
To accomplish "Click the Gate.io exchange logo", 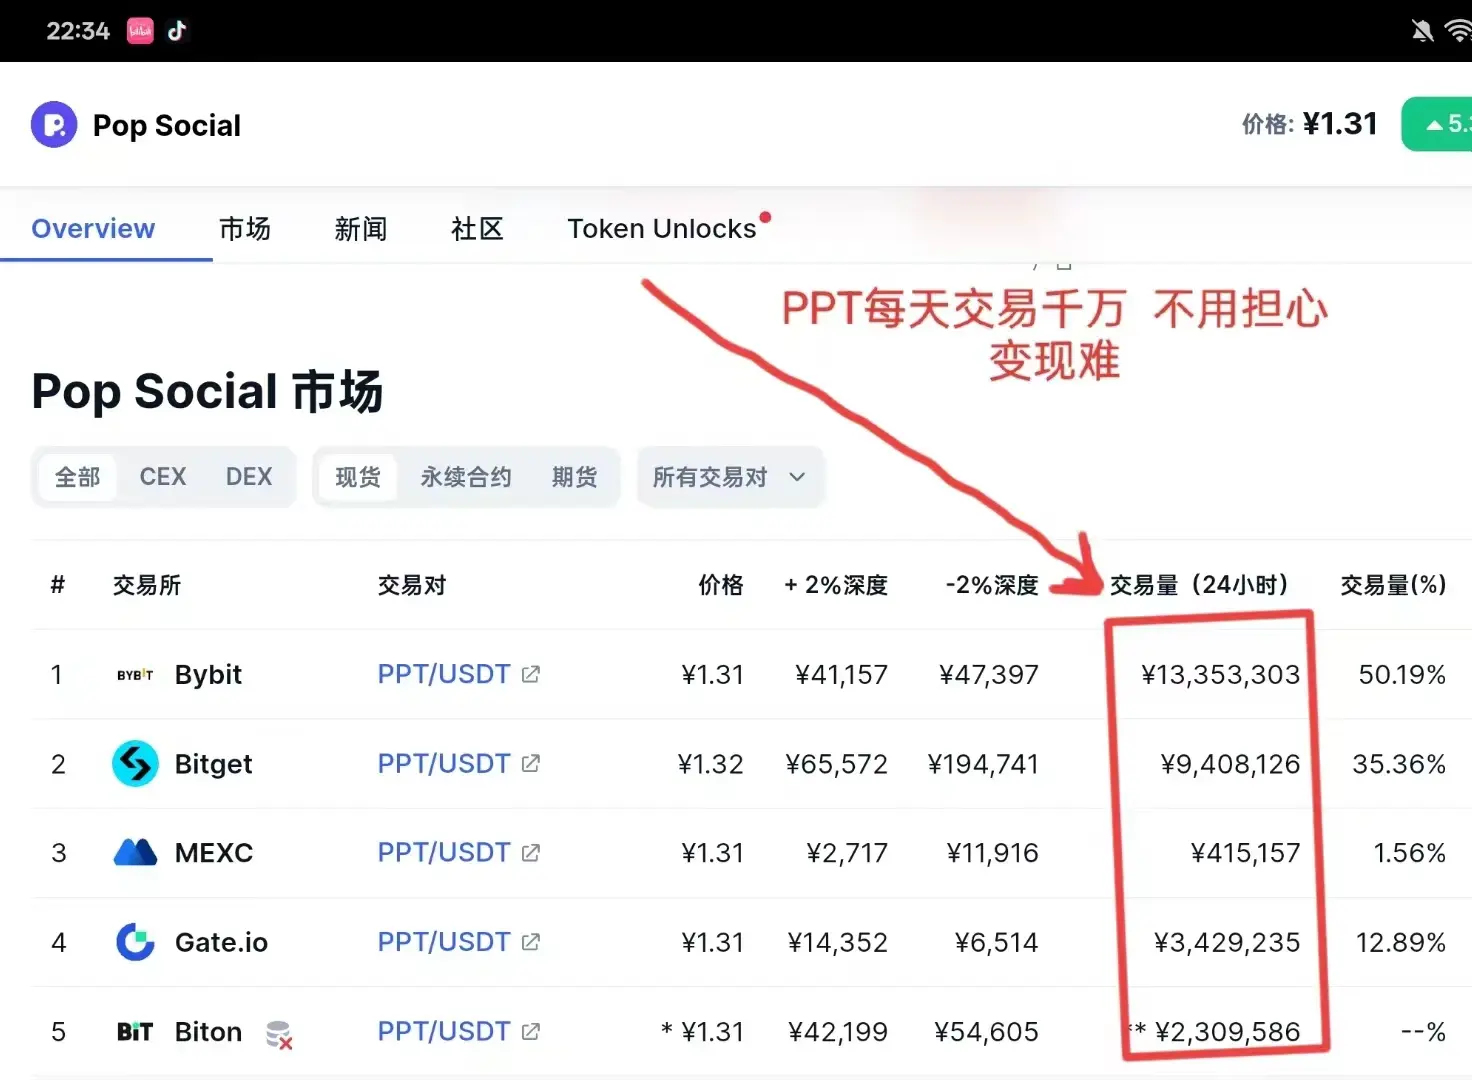I will coord(135,942).
